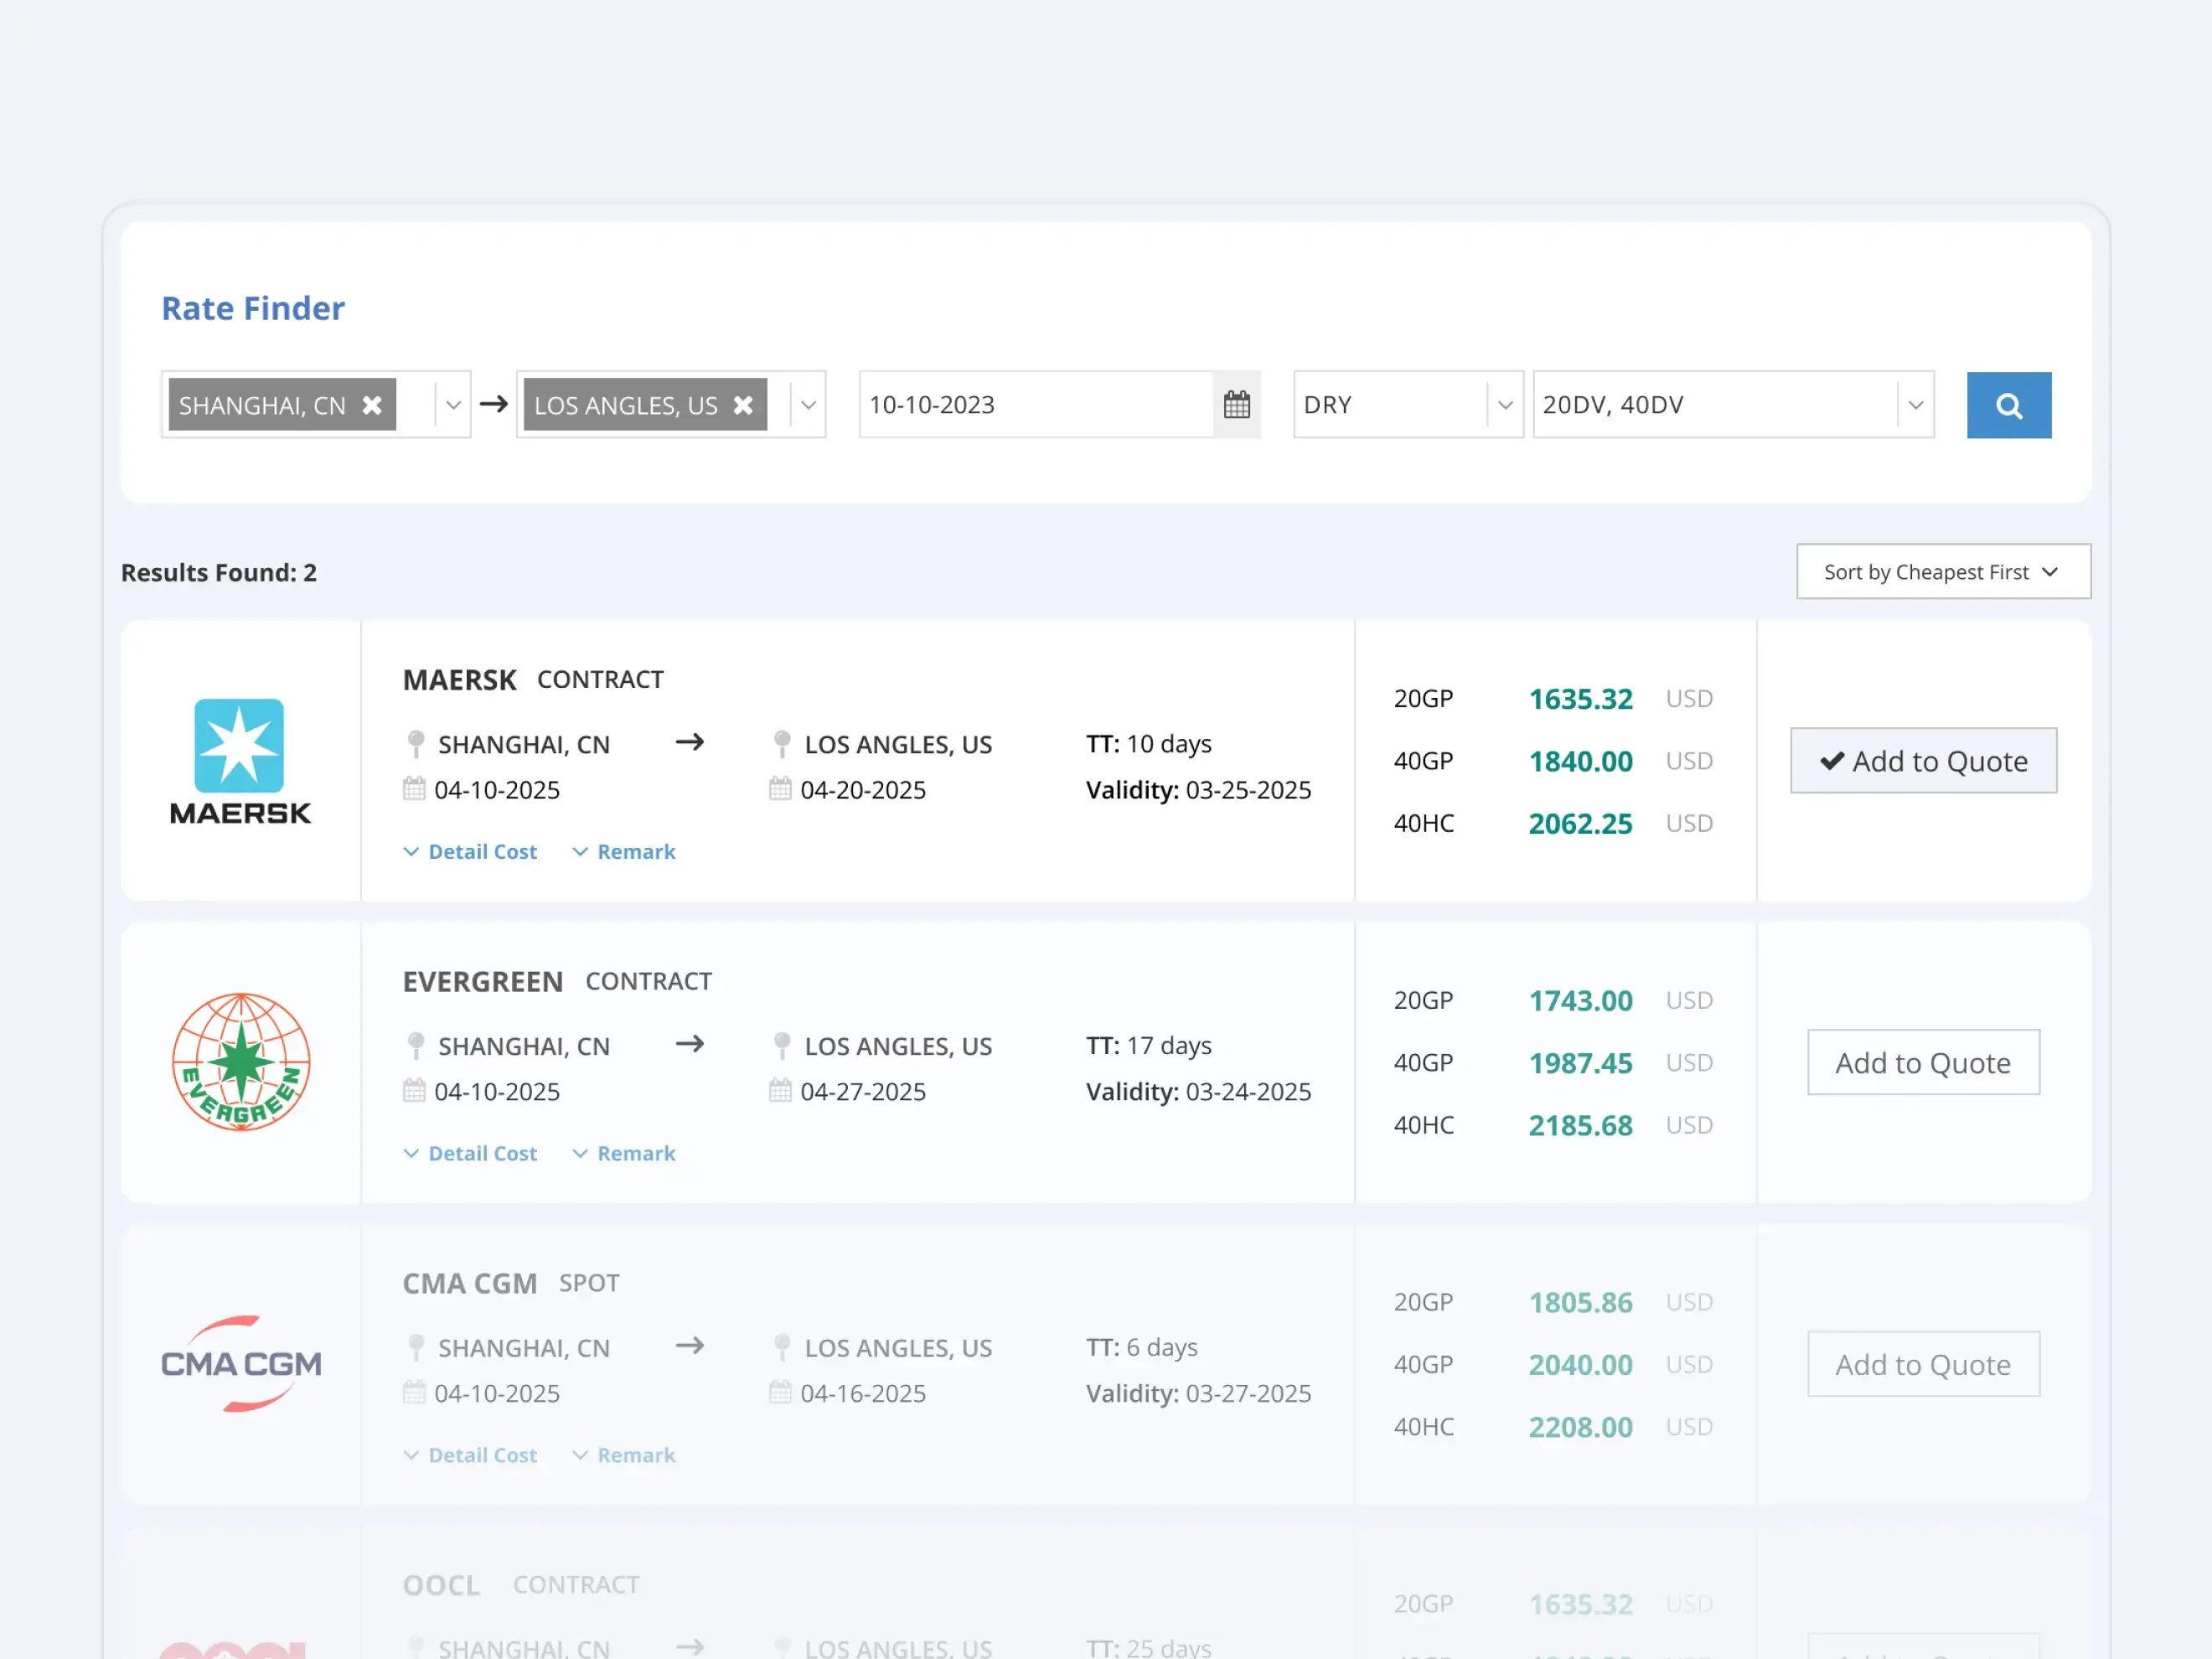The height and width of the screenshot is (1659, 2212).
Task: Click Add to Quote for Maersk
Action: (1921, 760)
